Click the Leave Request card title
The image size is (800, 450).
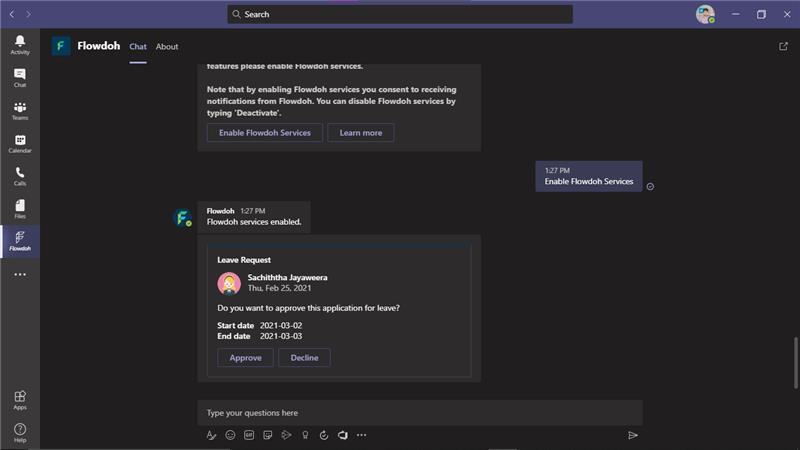tap(244, 260)
